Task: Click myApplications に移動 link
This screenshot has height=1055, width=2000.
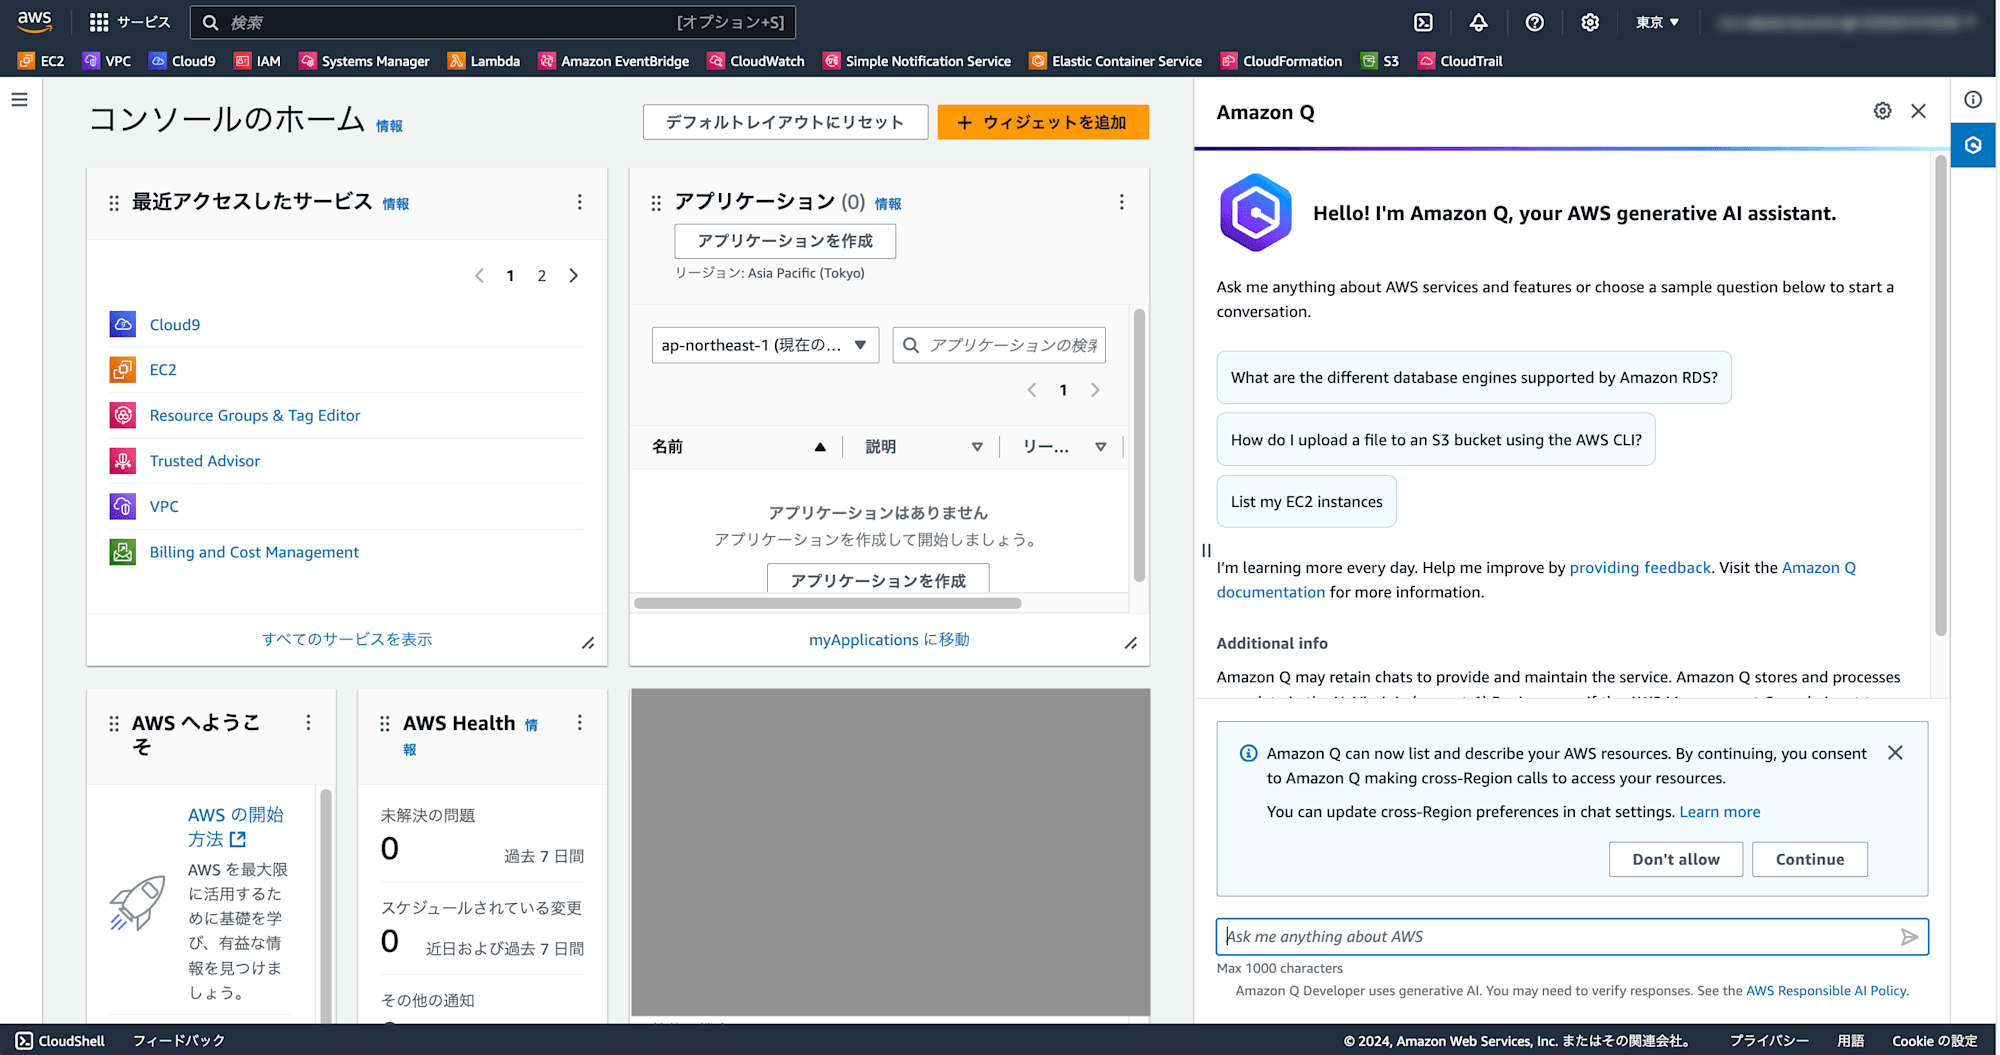Action: coord(889,640)
